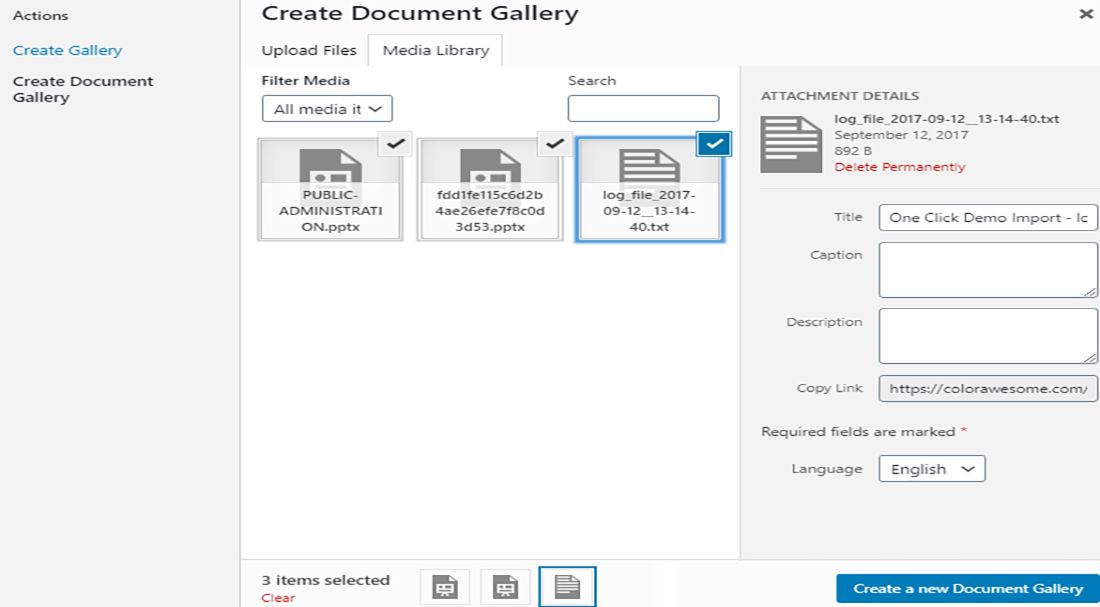Select Create Document Gallery in Actions sidebar
Viewport: 1100px width, 607px height.
point(83,89)
